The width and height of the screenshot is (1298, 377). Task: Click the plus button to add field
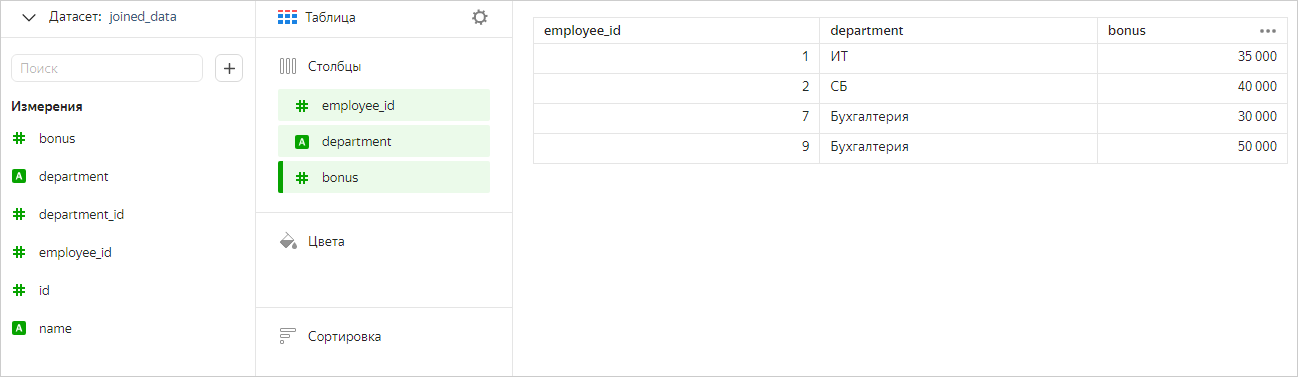229,68
